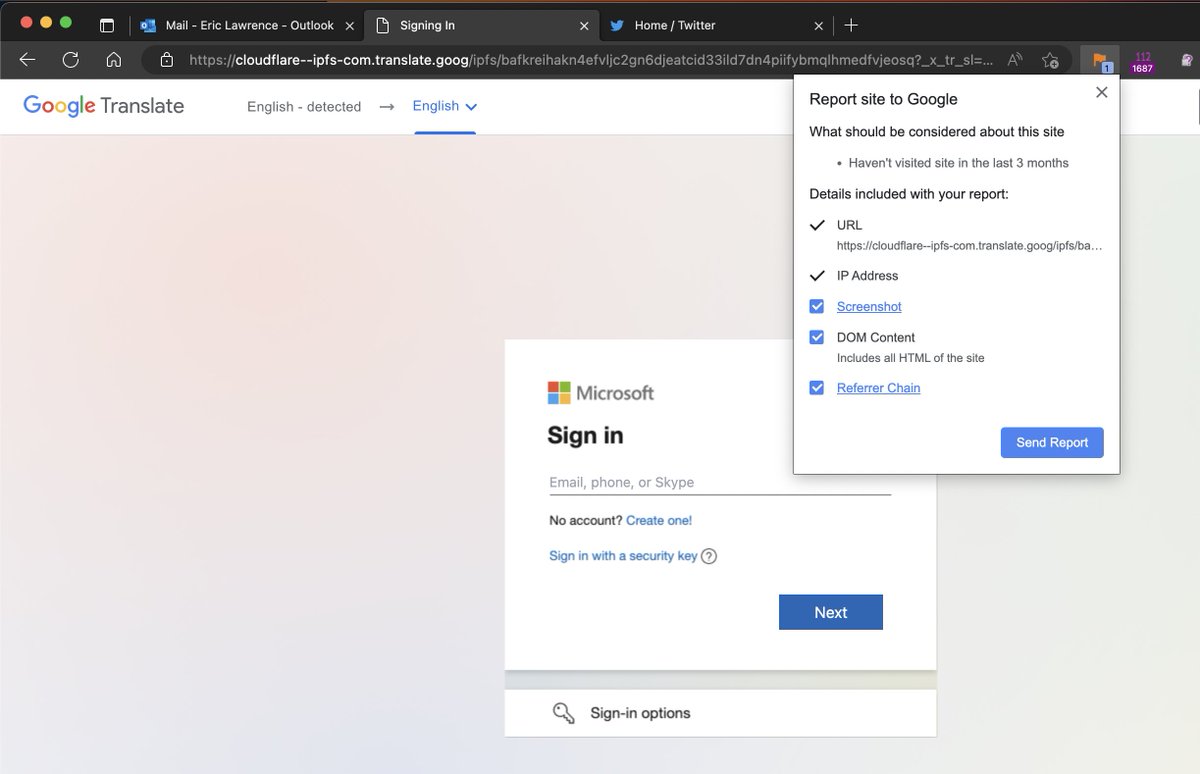This screenshot has height=774, width=1200.
Task: Click the Email, phone, or Skype field
Action: click(720, 482)
